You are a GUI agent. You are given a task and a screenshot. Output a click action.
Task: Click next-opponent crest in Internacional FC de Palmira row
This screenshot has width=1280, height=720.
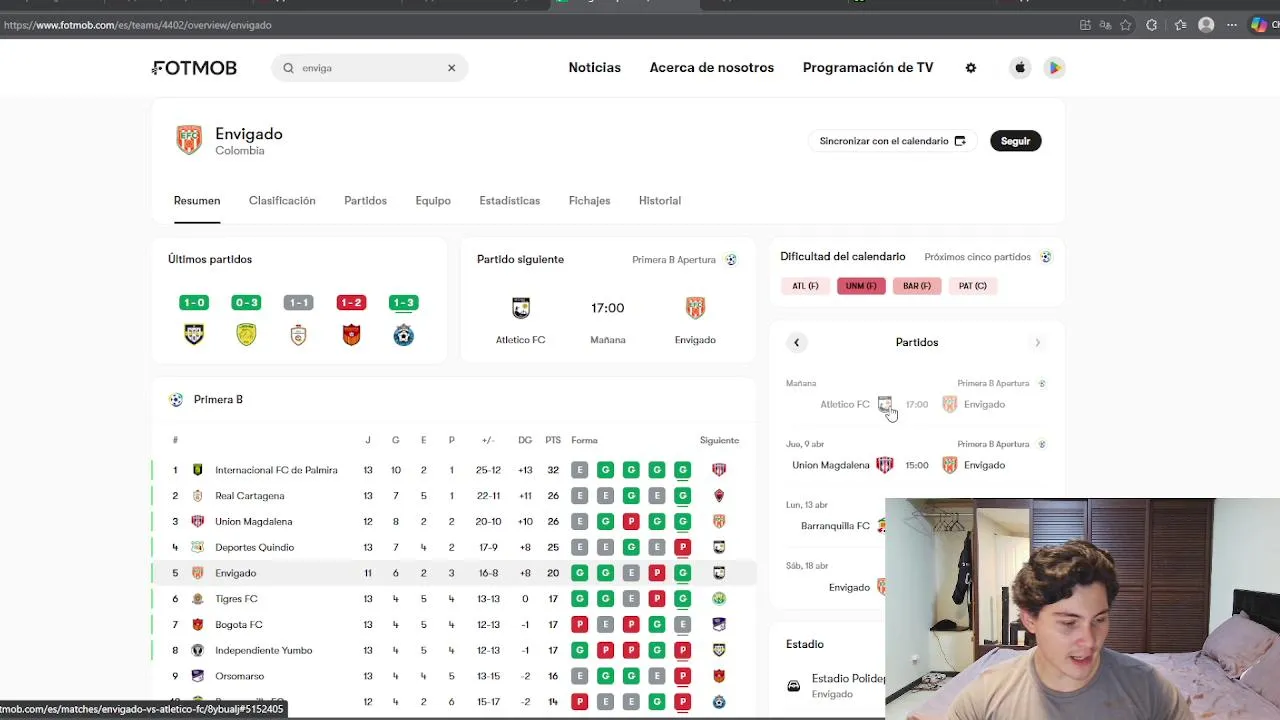coord(719,470)
